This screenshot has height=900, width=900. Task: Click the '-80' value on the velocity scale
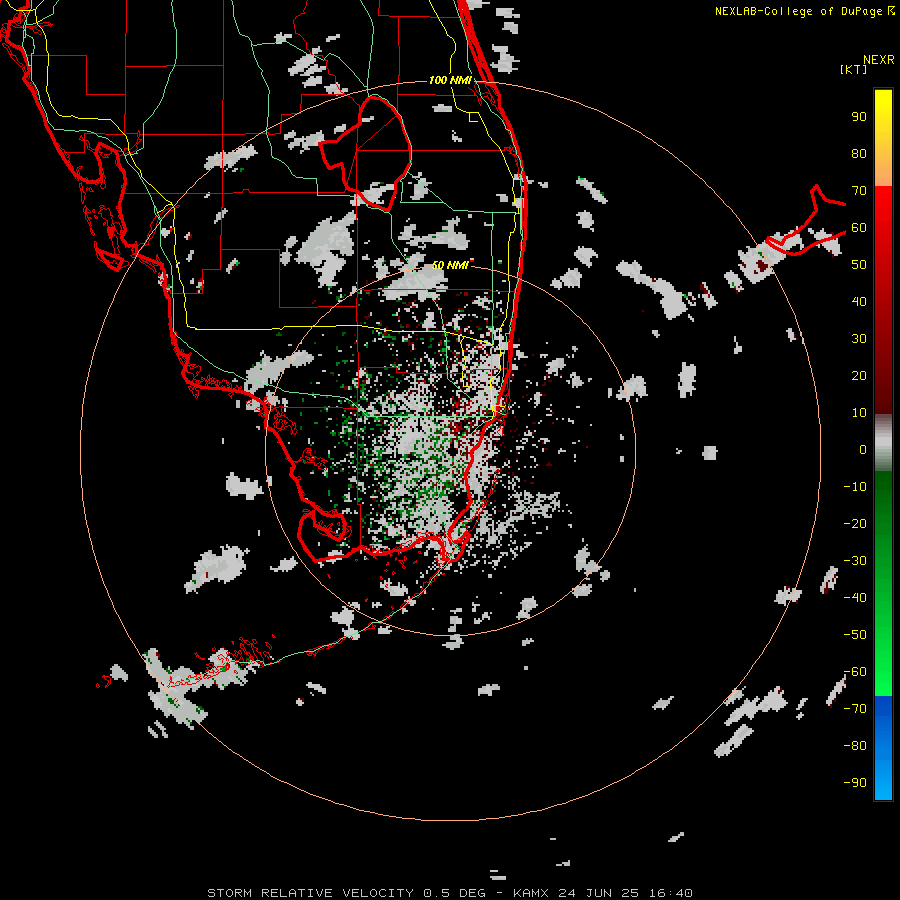(855, 746)
